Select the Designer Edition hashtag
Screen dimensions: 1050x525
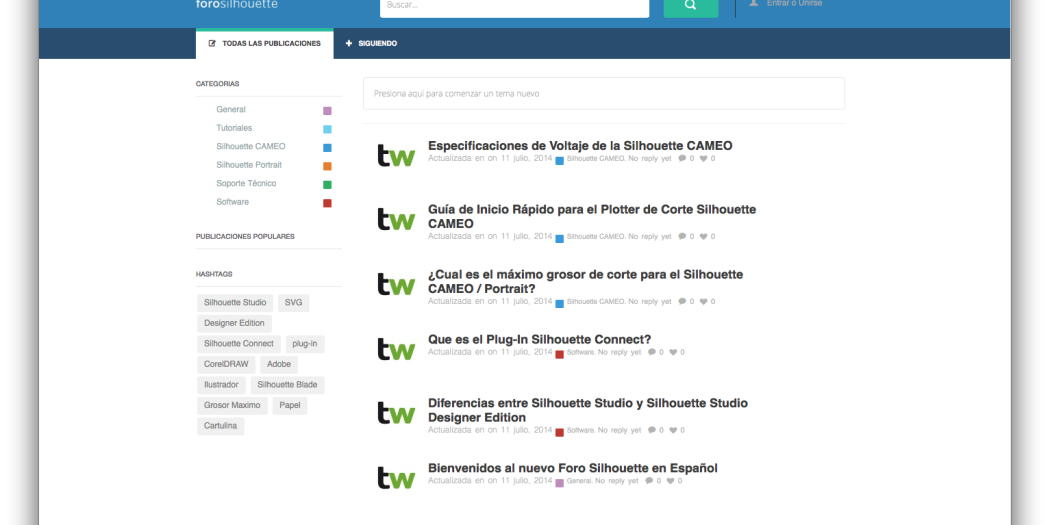pos(234,323)
